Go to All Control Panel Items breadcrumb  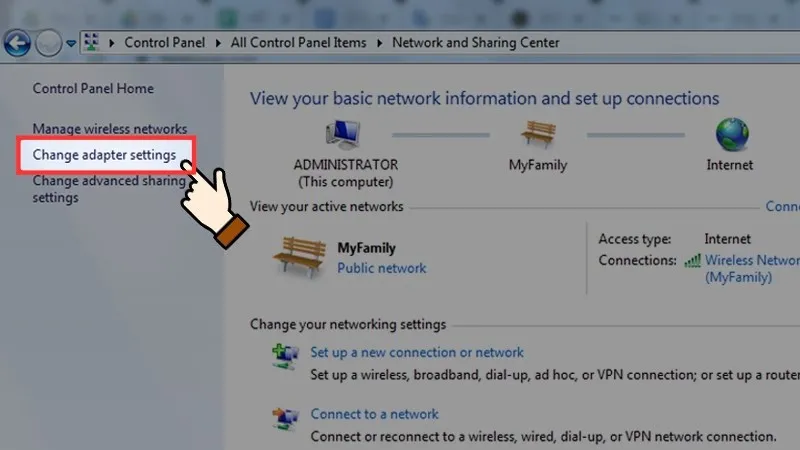click(x=298, y=43)
